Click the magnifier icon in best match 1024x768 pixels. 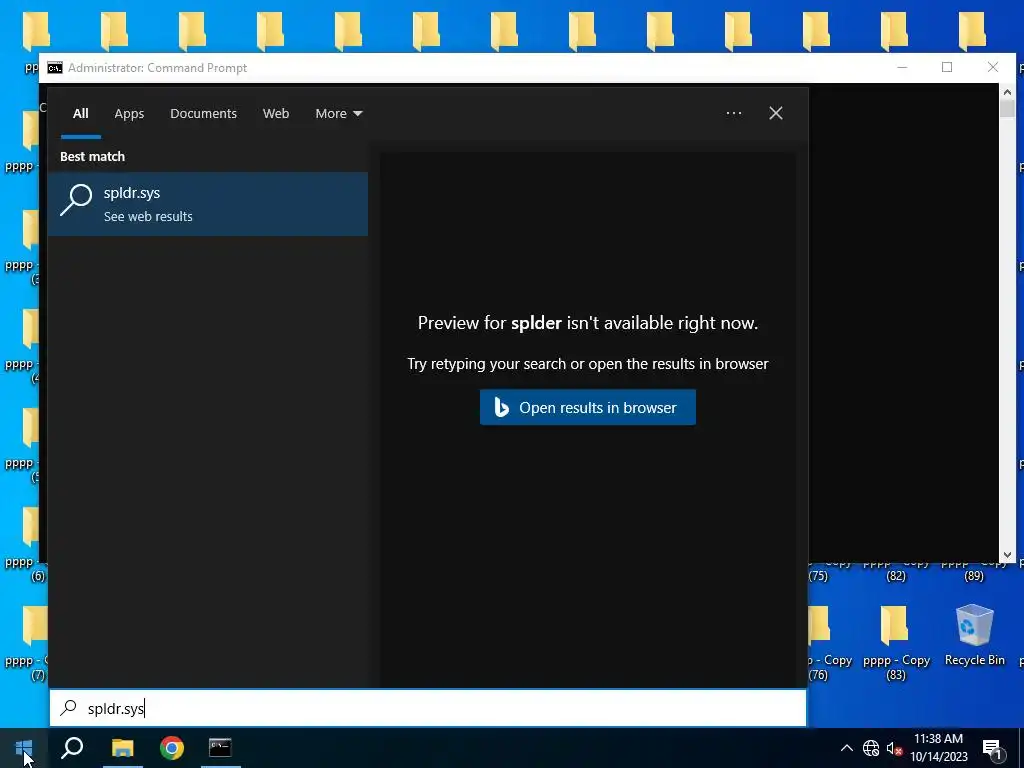point(76,199)
